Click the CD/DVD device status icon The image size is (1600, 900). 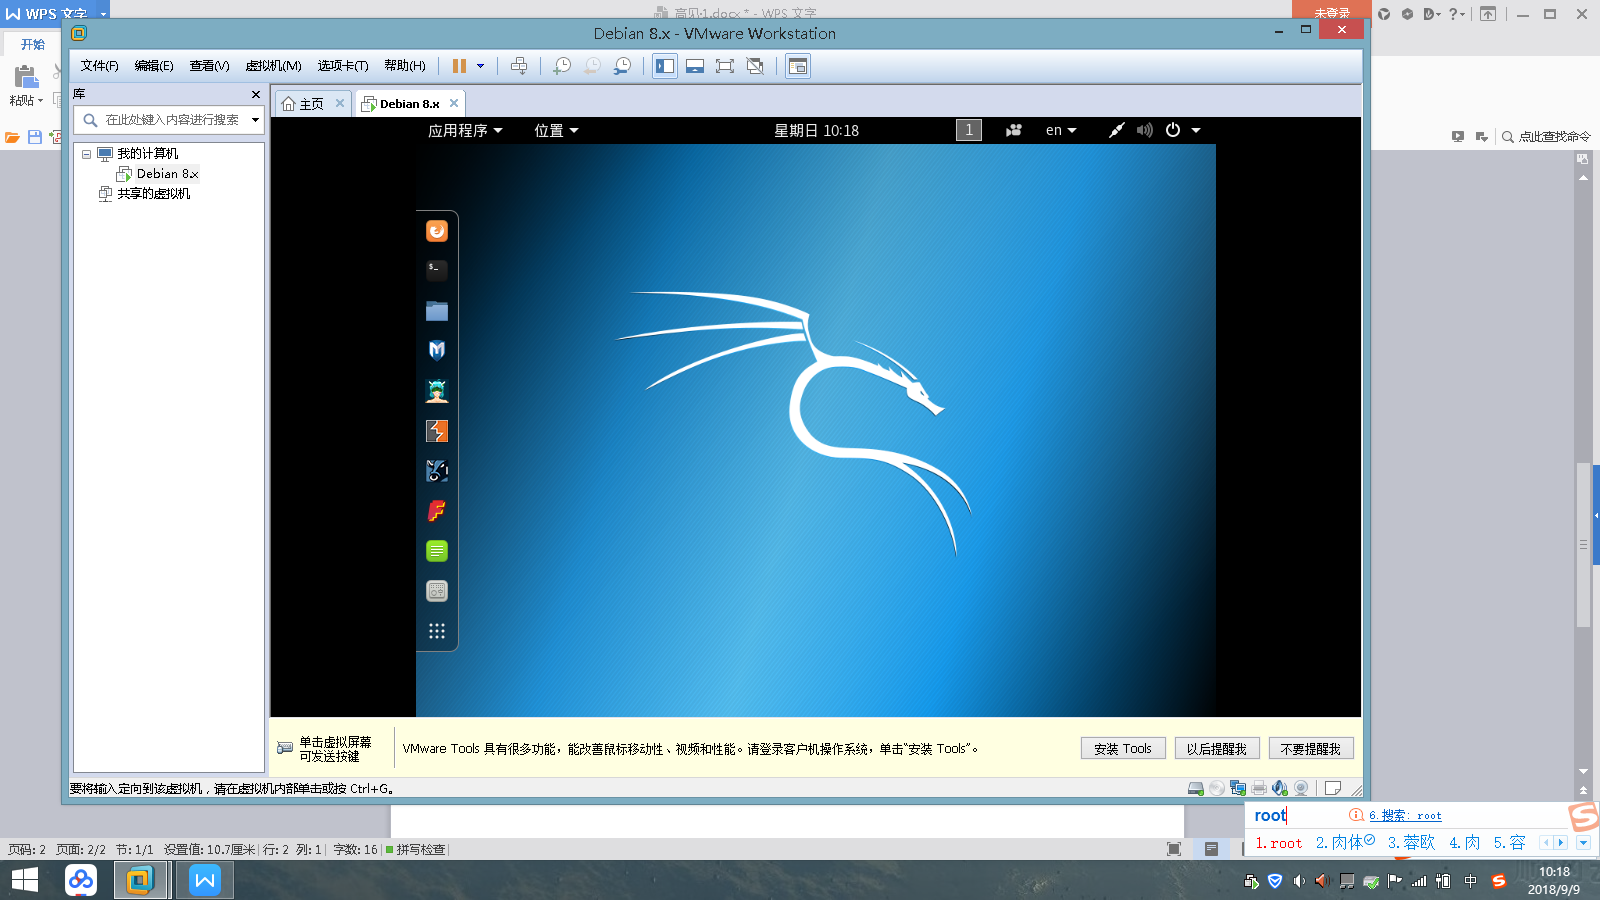tap(1217, 788)
